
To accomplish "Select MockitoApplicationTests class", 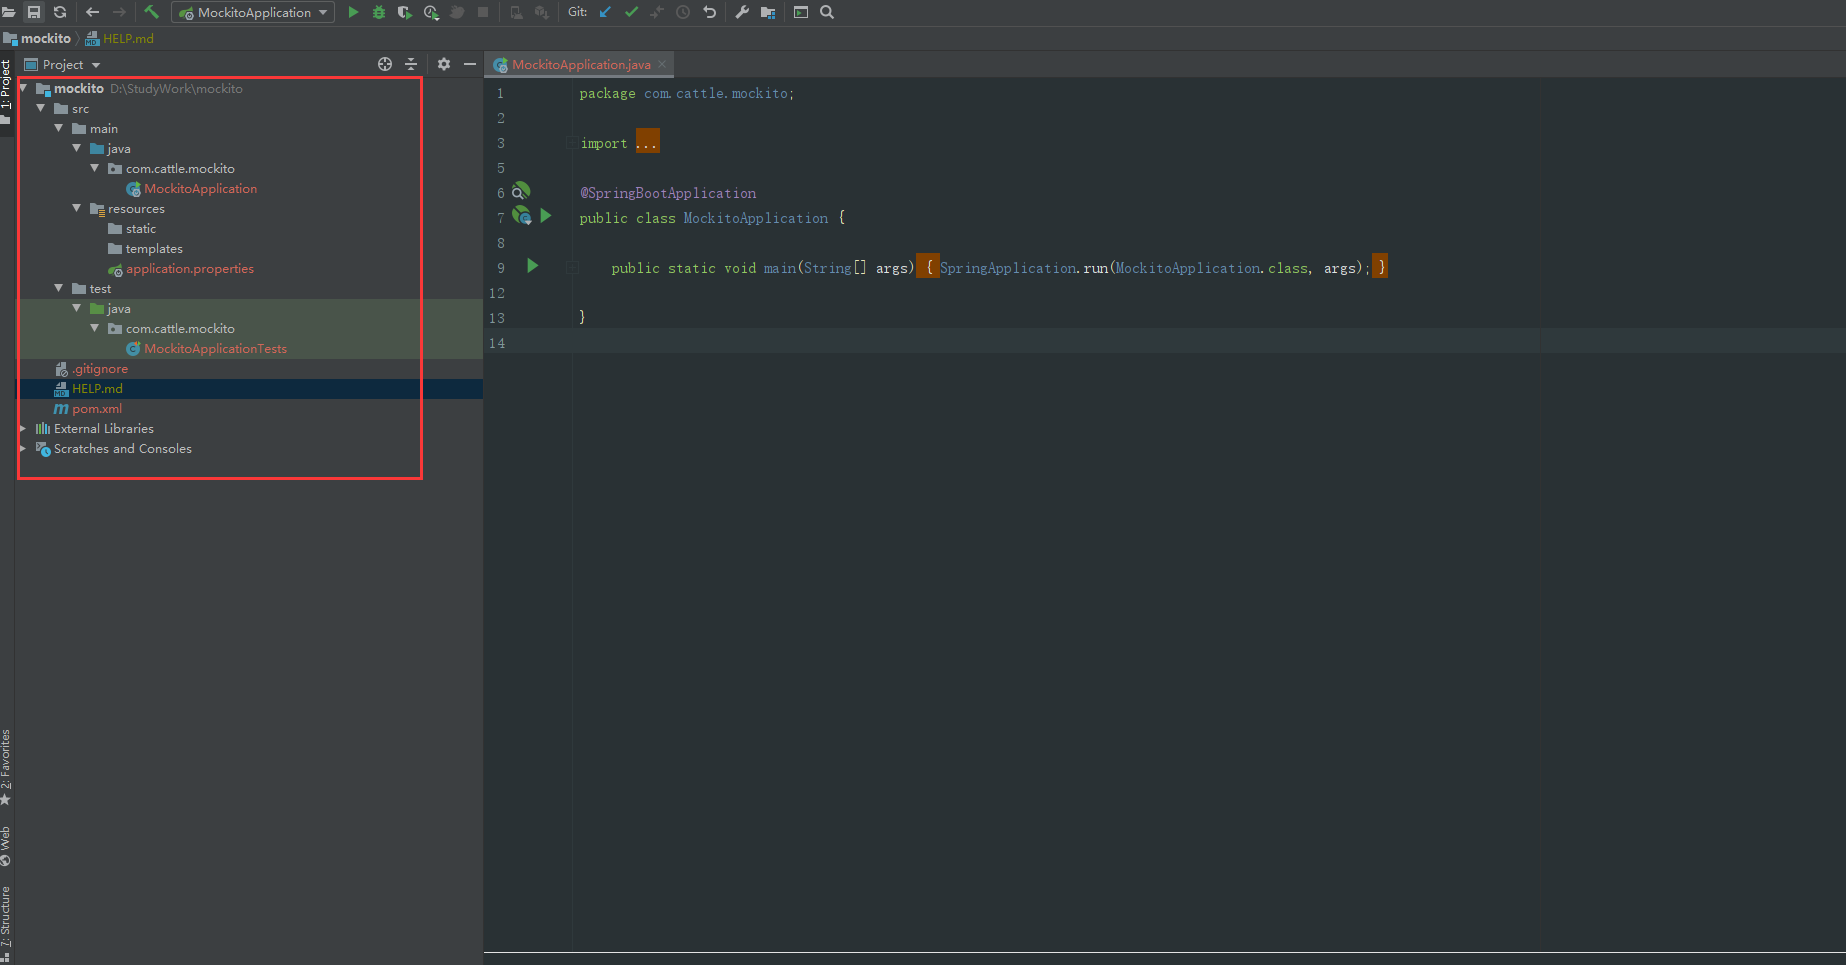I will click(215, 348).
